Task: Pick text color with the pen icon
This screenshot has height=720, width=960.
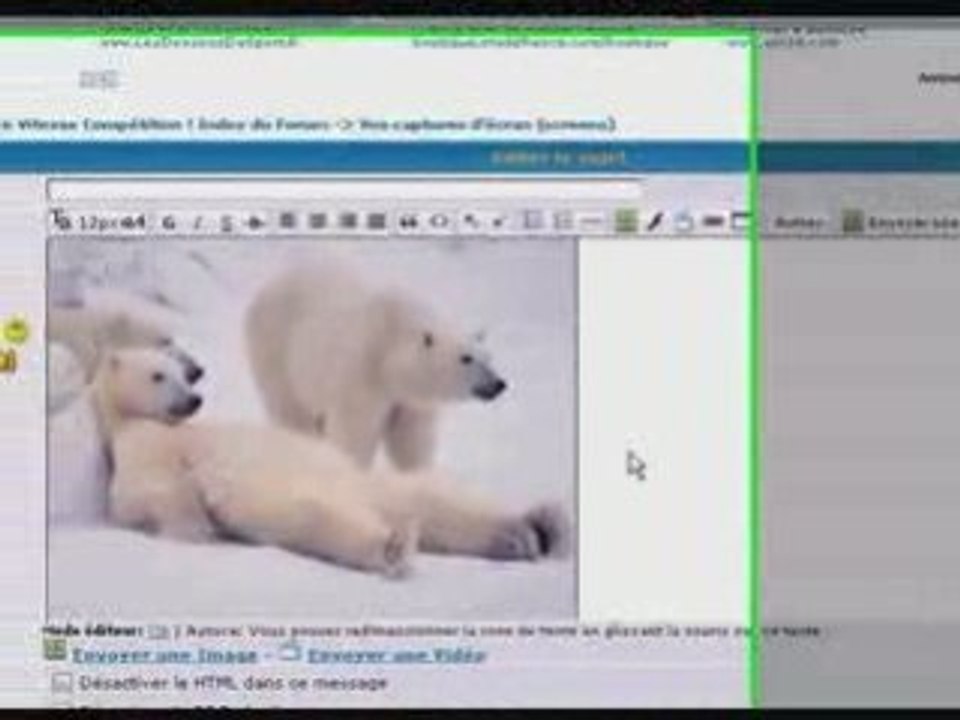Action: [655, 222]
